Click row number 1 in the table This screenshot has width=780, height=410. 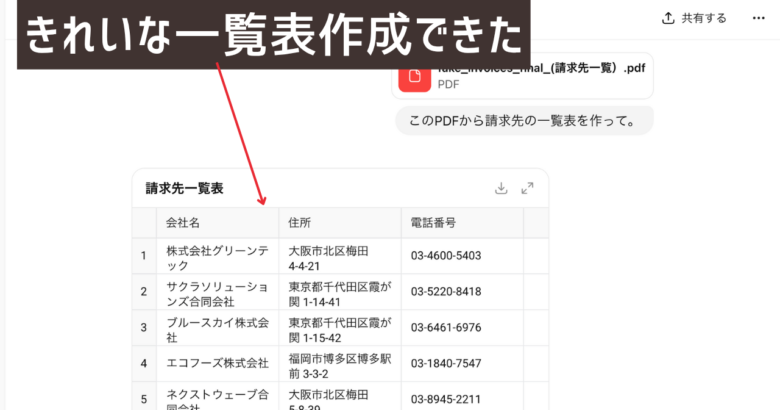[x=144, y=256]
